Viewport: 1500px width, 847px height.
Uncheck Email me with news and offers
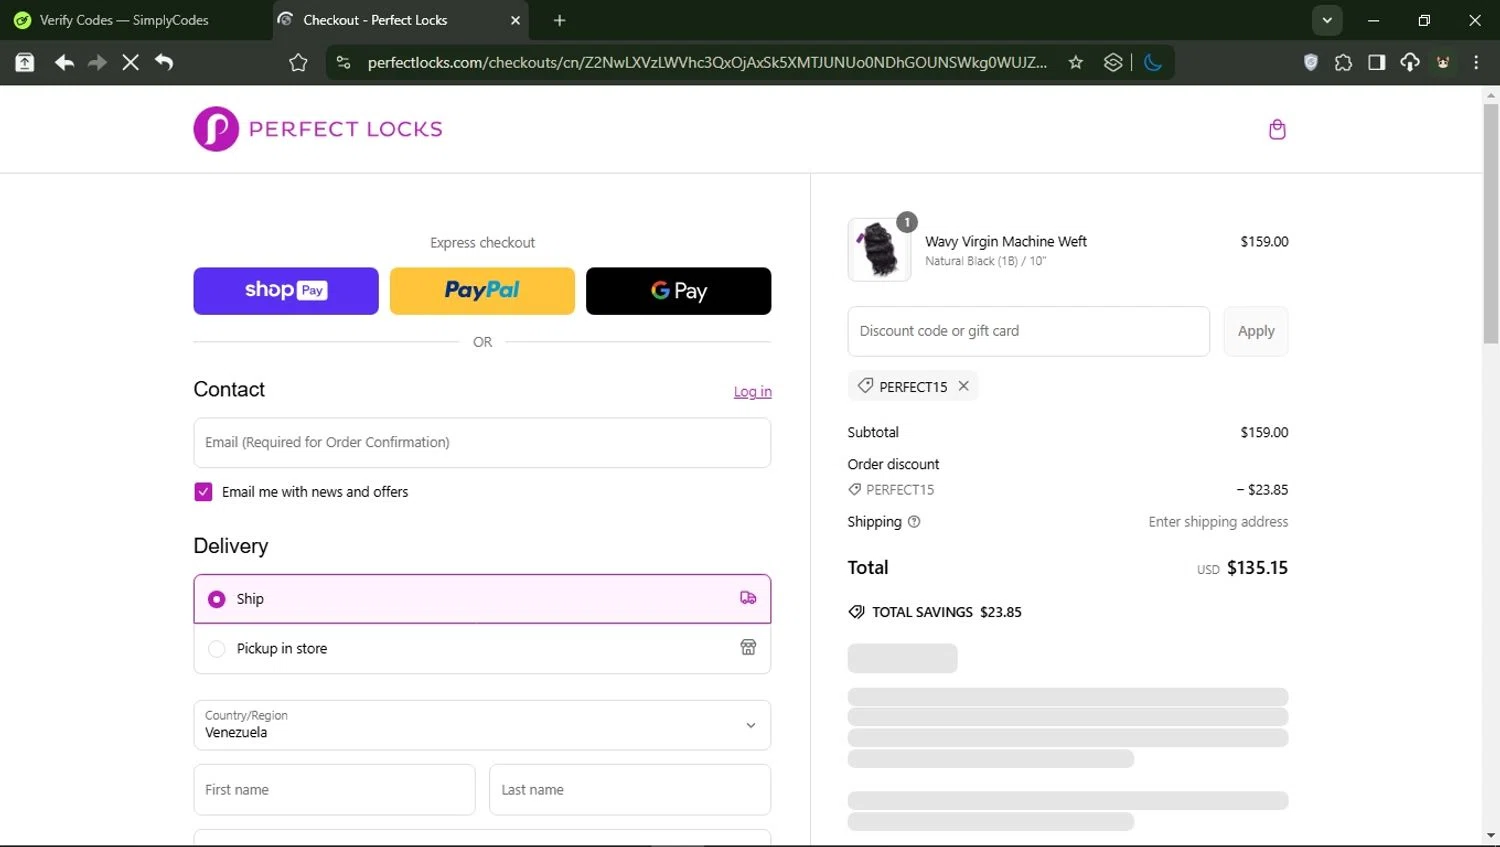(203, 492)
